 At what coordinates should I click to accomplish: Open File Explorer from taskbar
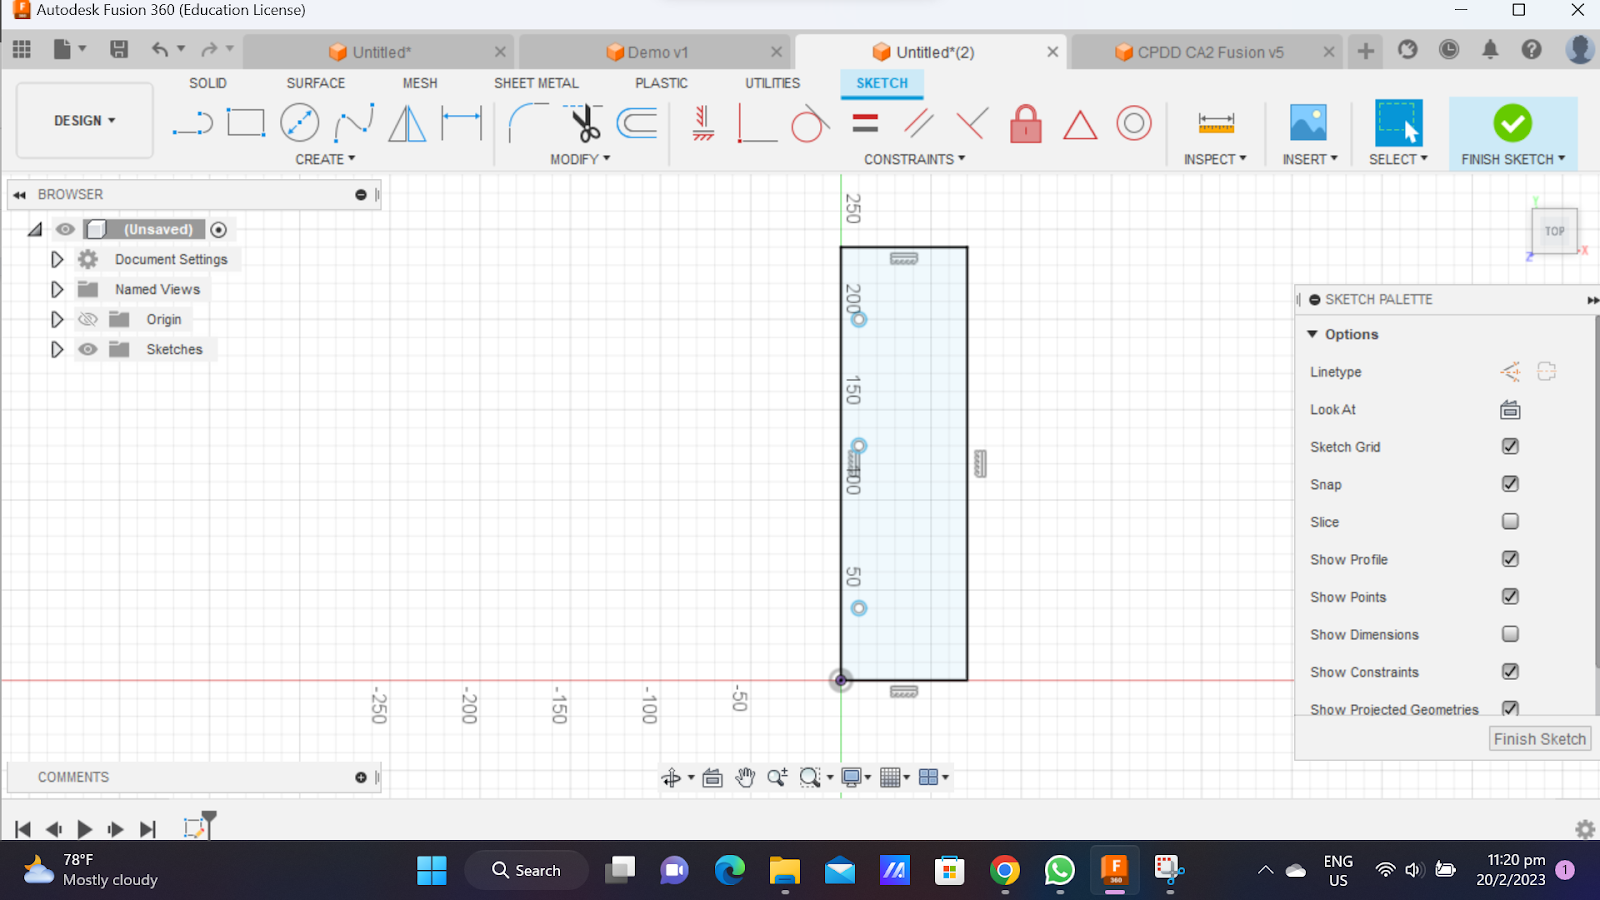pos(785,870)
